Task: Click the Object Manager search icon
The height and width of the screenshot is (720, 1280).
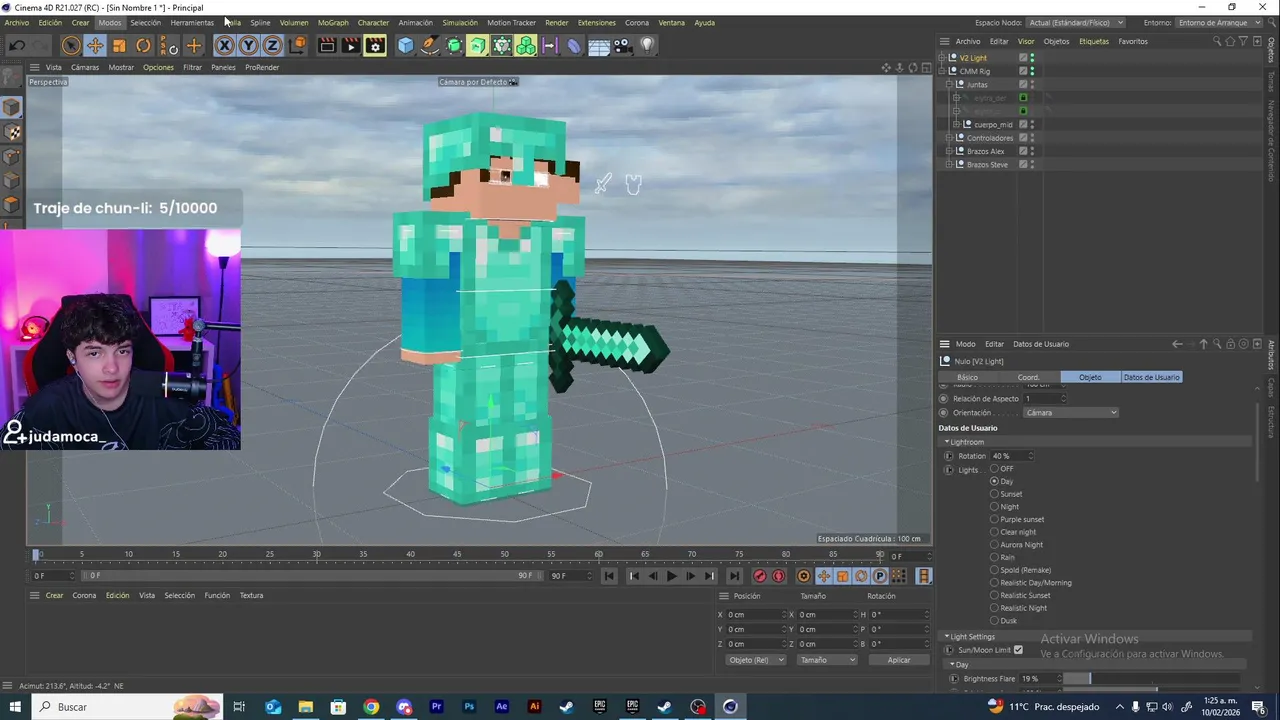Action: (x=1217, y=41)
